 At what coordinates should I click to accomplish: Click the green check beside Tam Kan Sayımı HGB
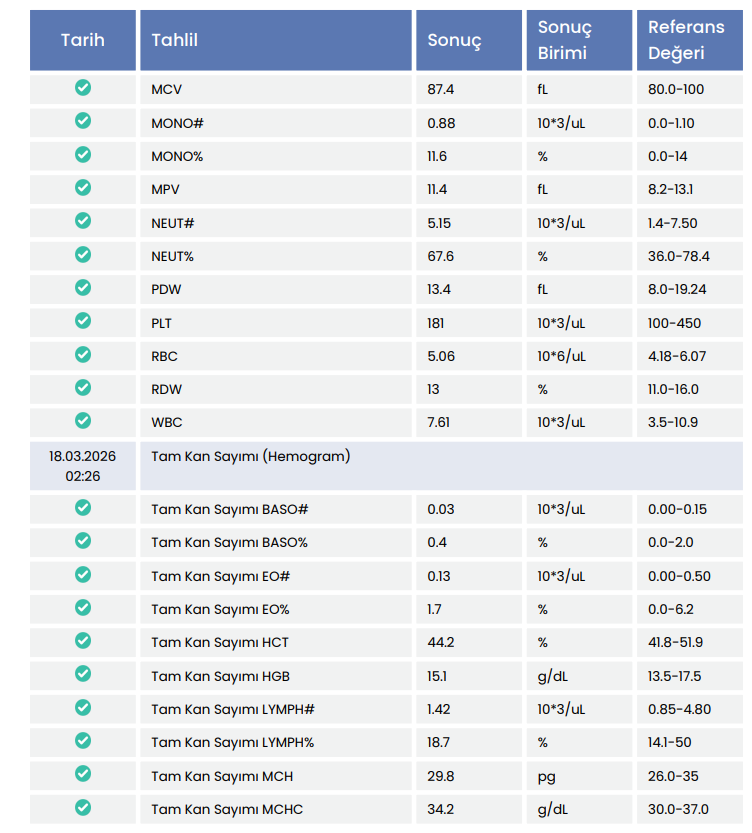pos(83,675)
